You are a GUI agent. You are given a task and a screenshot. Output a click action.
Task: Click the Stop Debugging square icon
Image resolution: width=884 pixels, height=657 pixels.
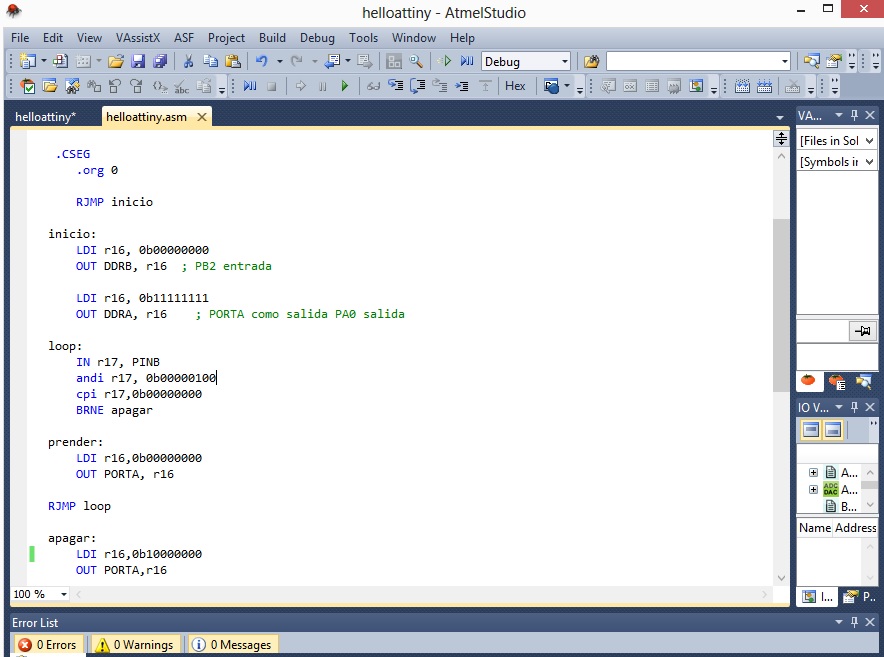coord(272,86)
